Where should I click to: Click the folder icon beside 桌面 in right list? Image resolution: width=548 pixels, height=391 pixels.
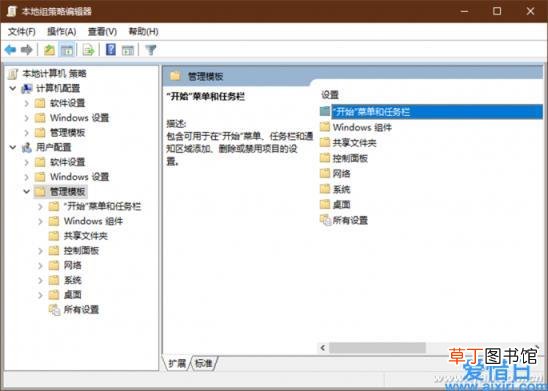coord(325,204)
